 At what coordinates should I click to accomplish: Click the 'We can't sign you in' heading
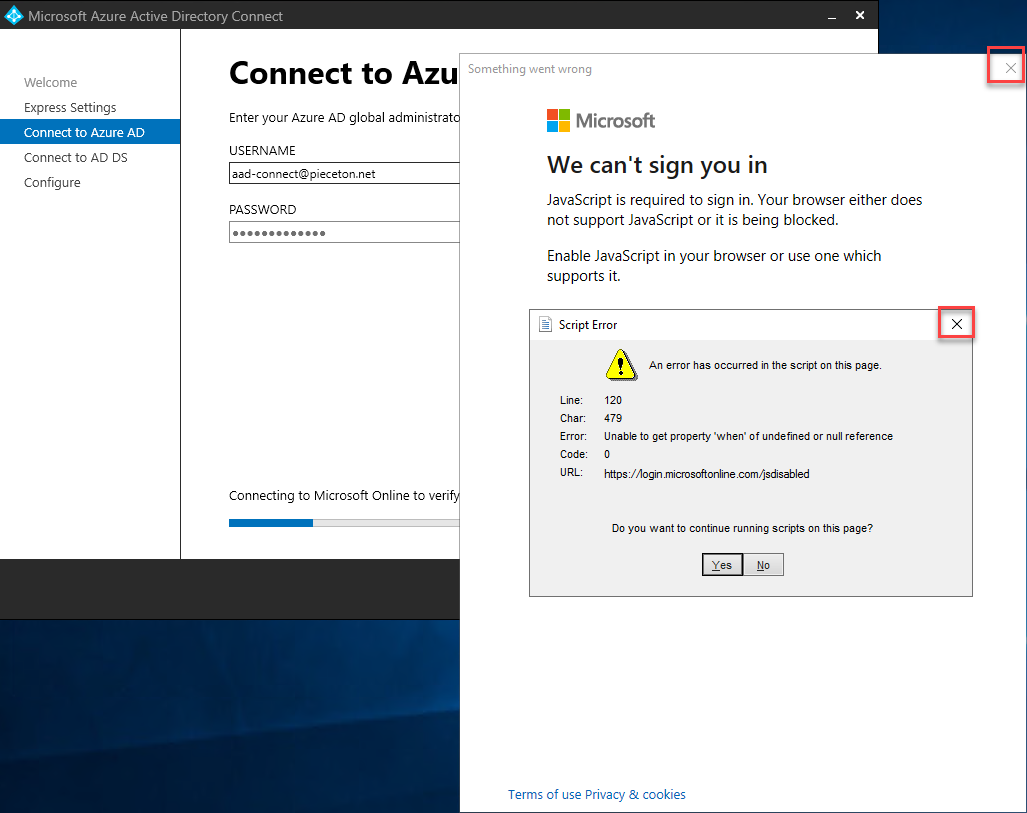[657, 165]
